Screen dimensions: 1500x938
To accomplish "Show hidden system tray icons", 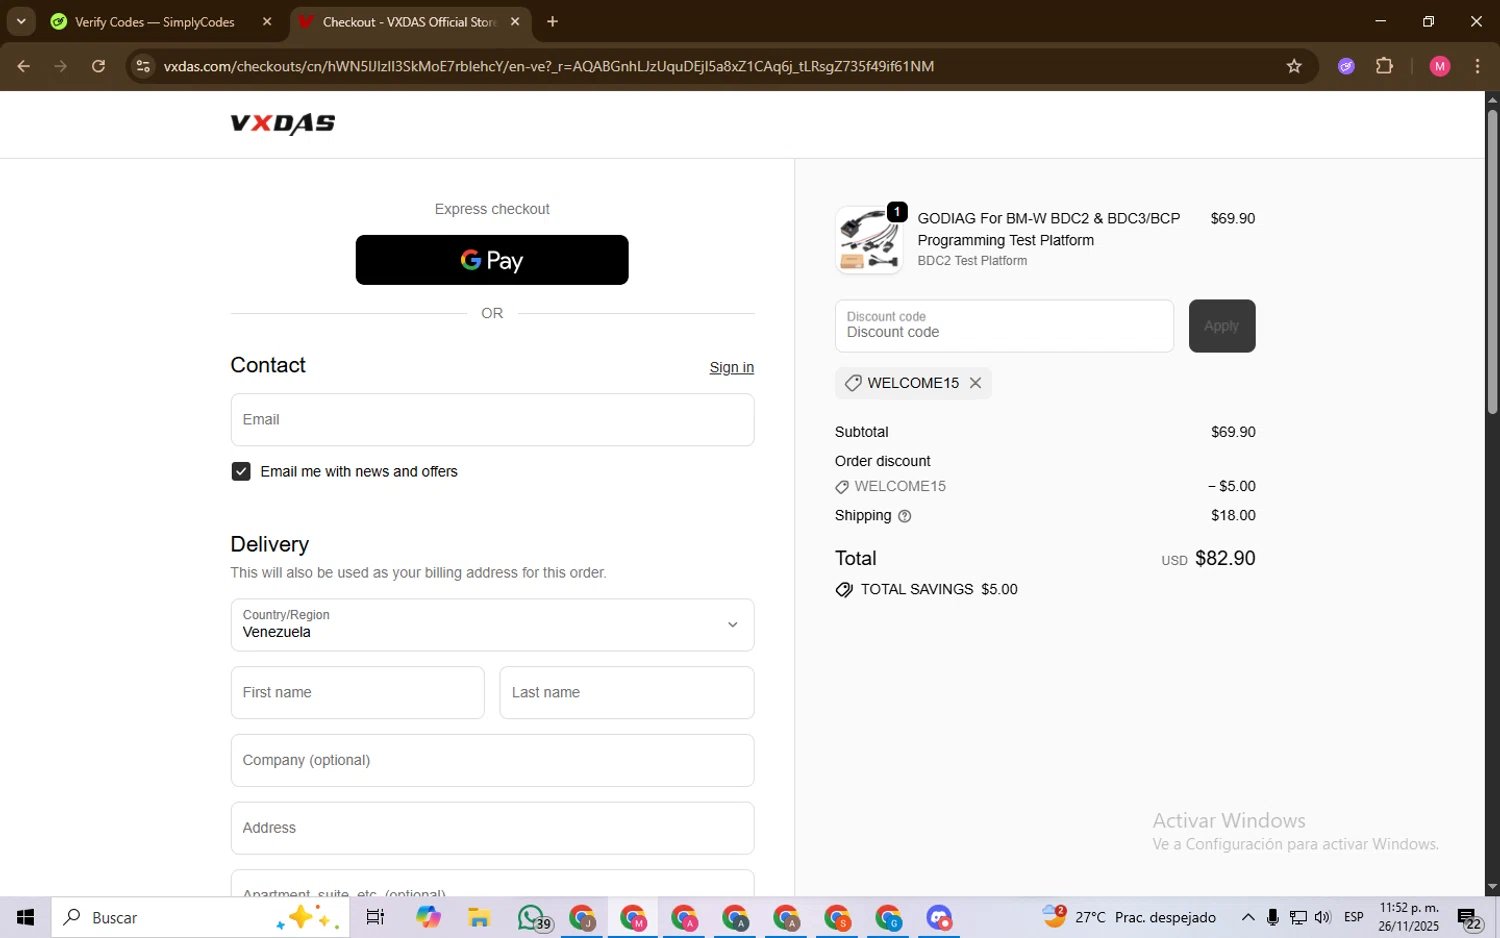I will [1248, 917].
